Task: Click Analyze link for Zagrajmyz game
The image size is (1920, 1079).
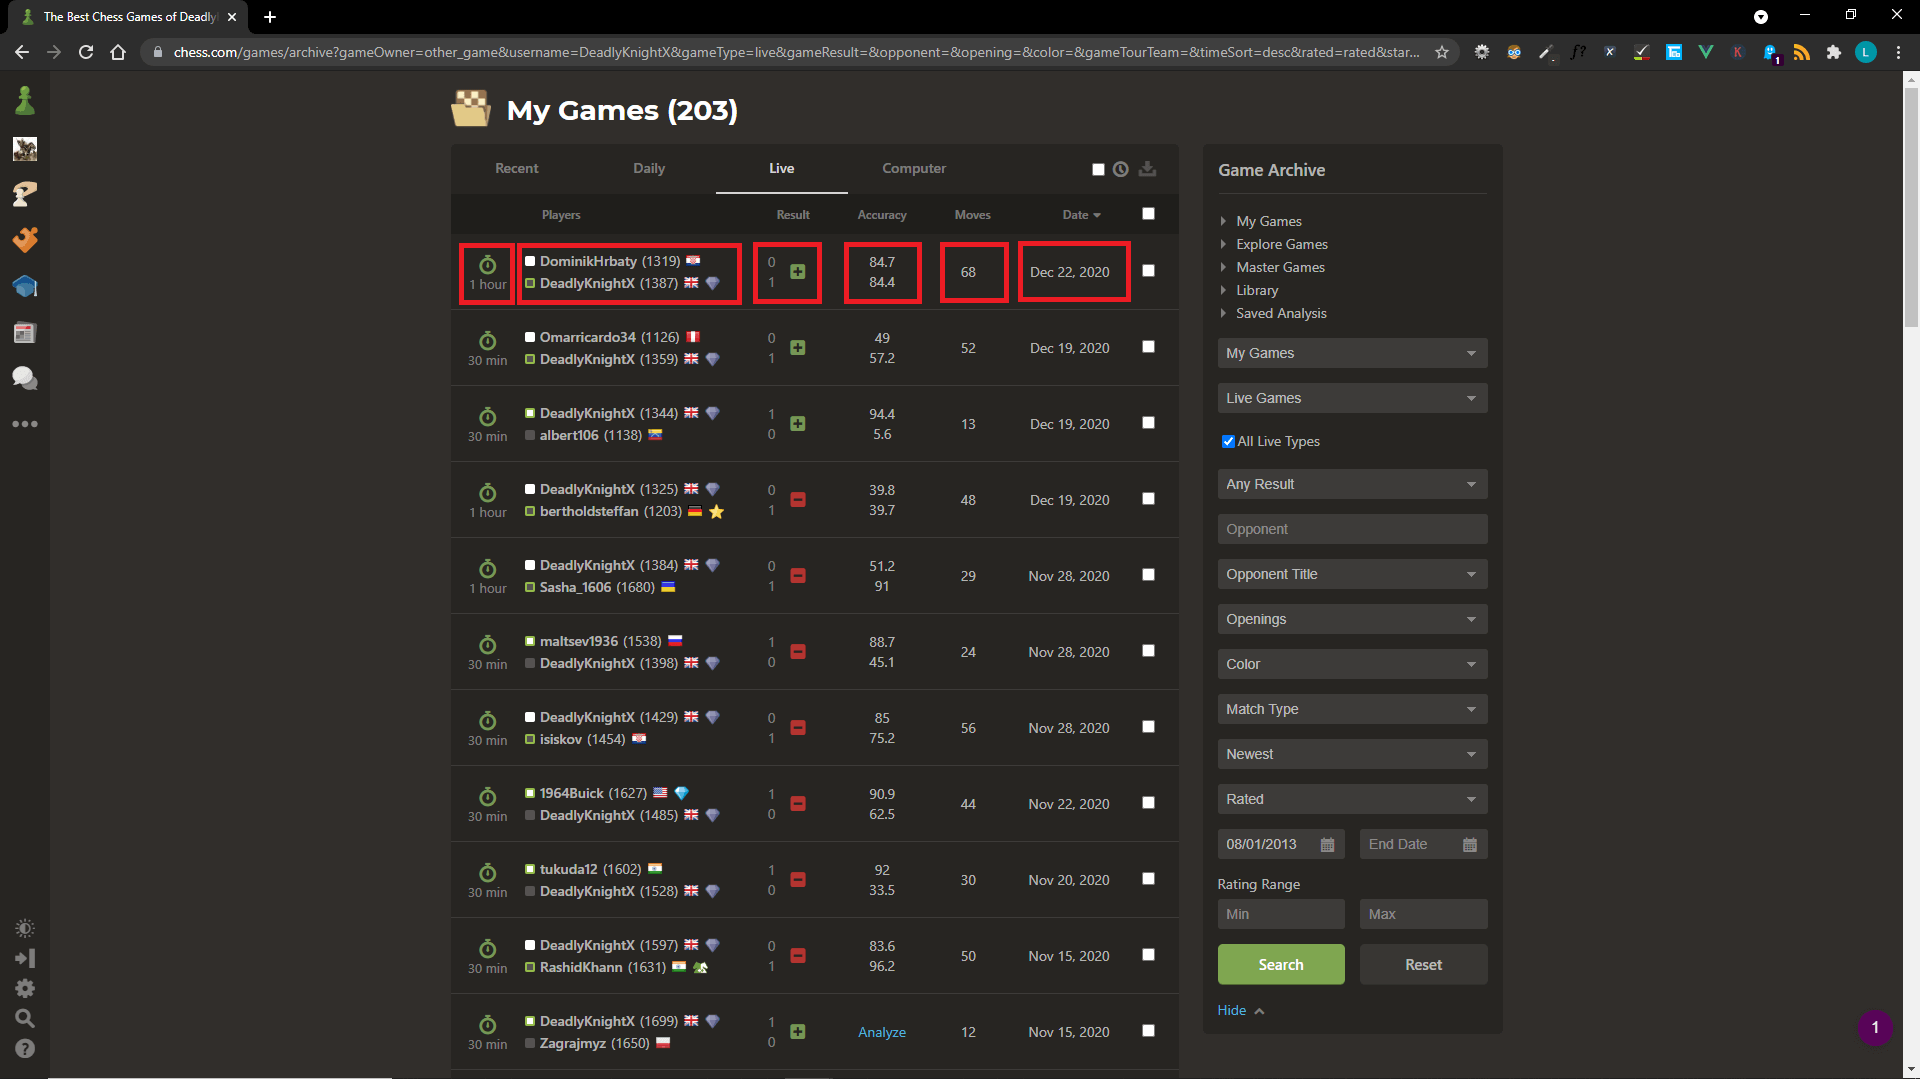Action: (882, 1032)
